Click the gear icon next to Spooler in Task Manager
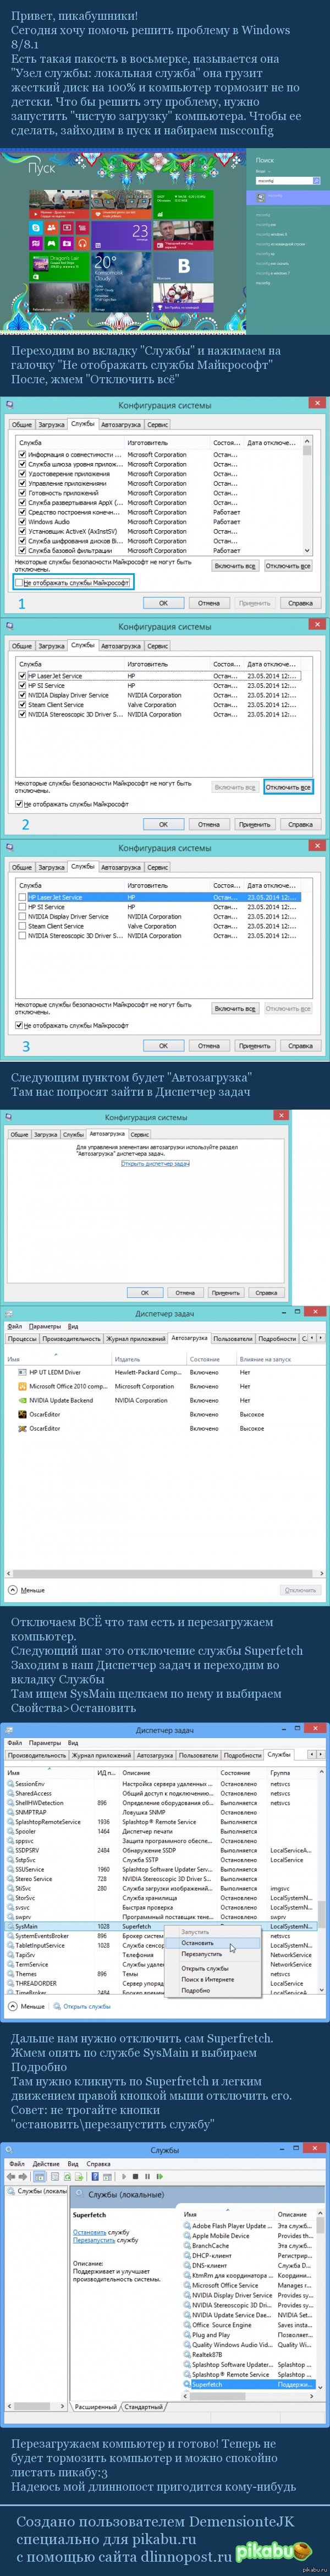 click(x=10, y=1831)
